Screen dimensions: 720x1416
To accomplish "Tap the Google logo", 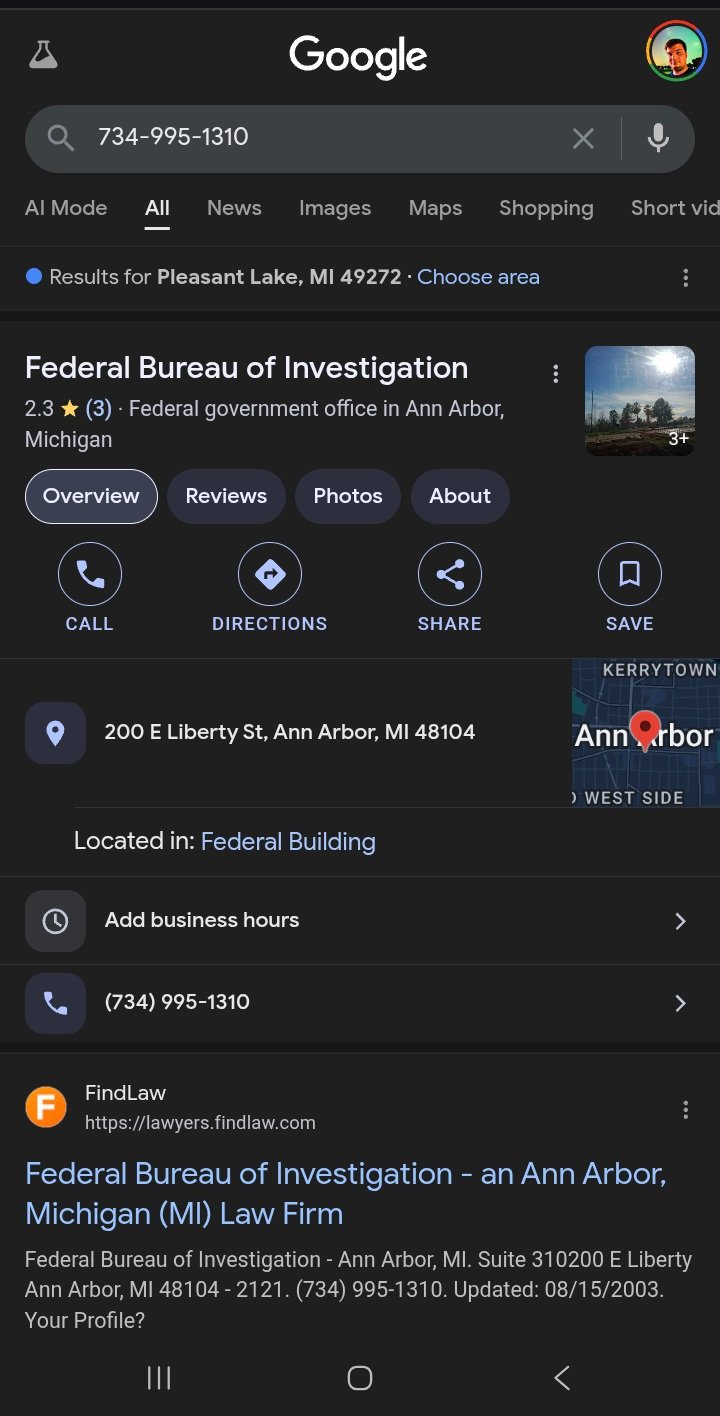I will point(358,57).
